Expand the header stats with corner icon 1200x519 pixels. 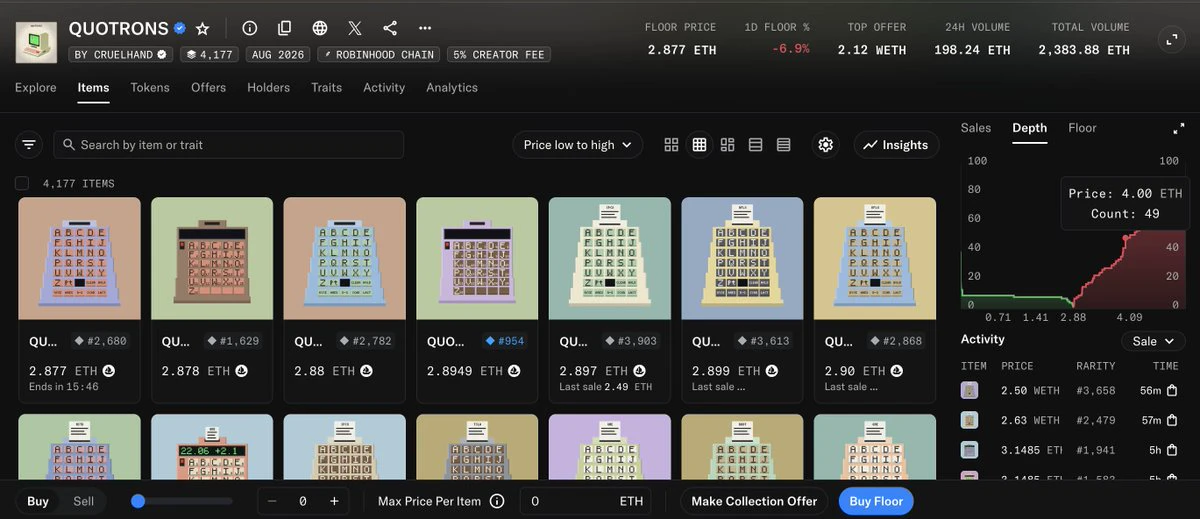click(x=1170, y=40)
